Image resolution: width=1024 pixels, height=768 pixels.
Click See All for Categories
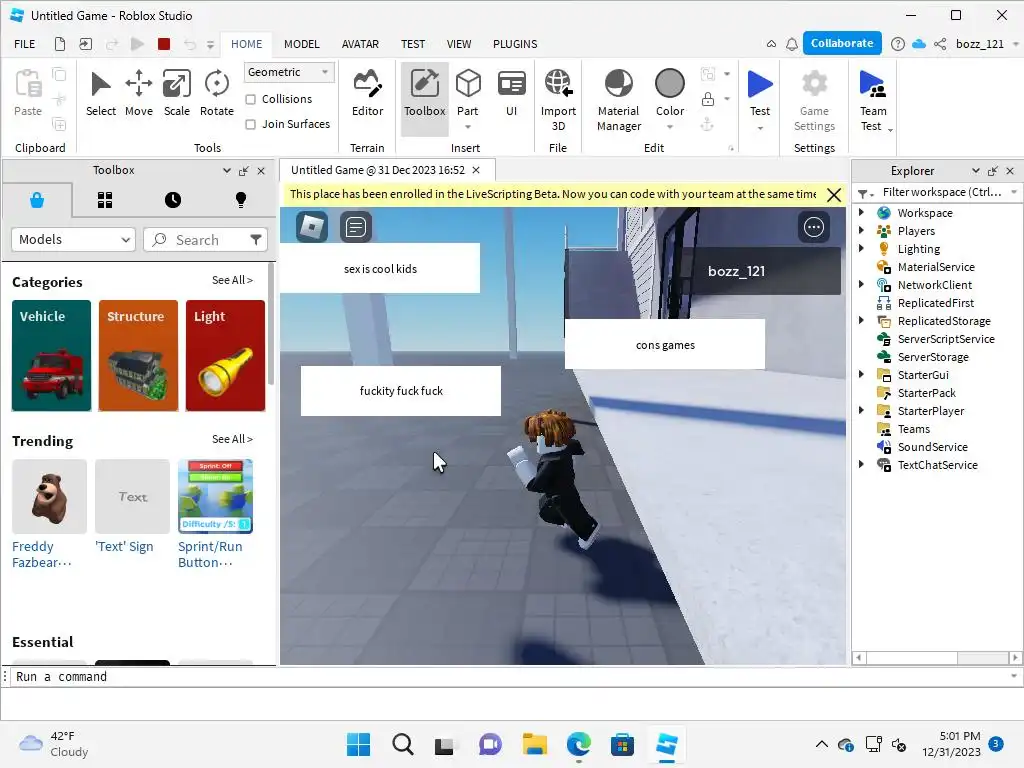click(232, 280)
